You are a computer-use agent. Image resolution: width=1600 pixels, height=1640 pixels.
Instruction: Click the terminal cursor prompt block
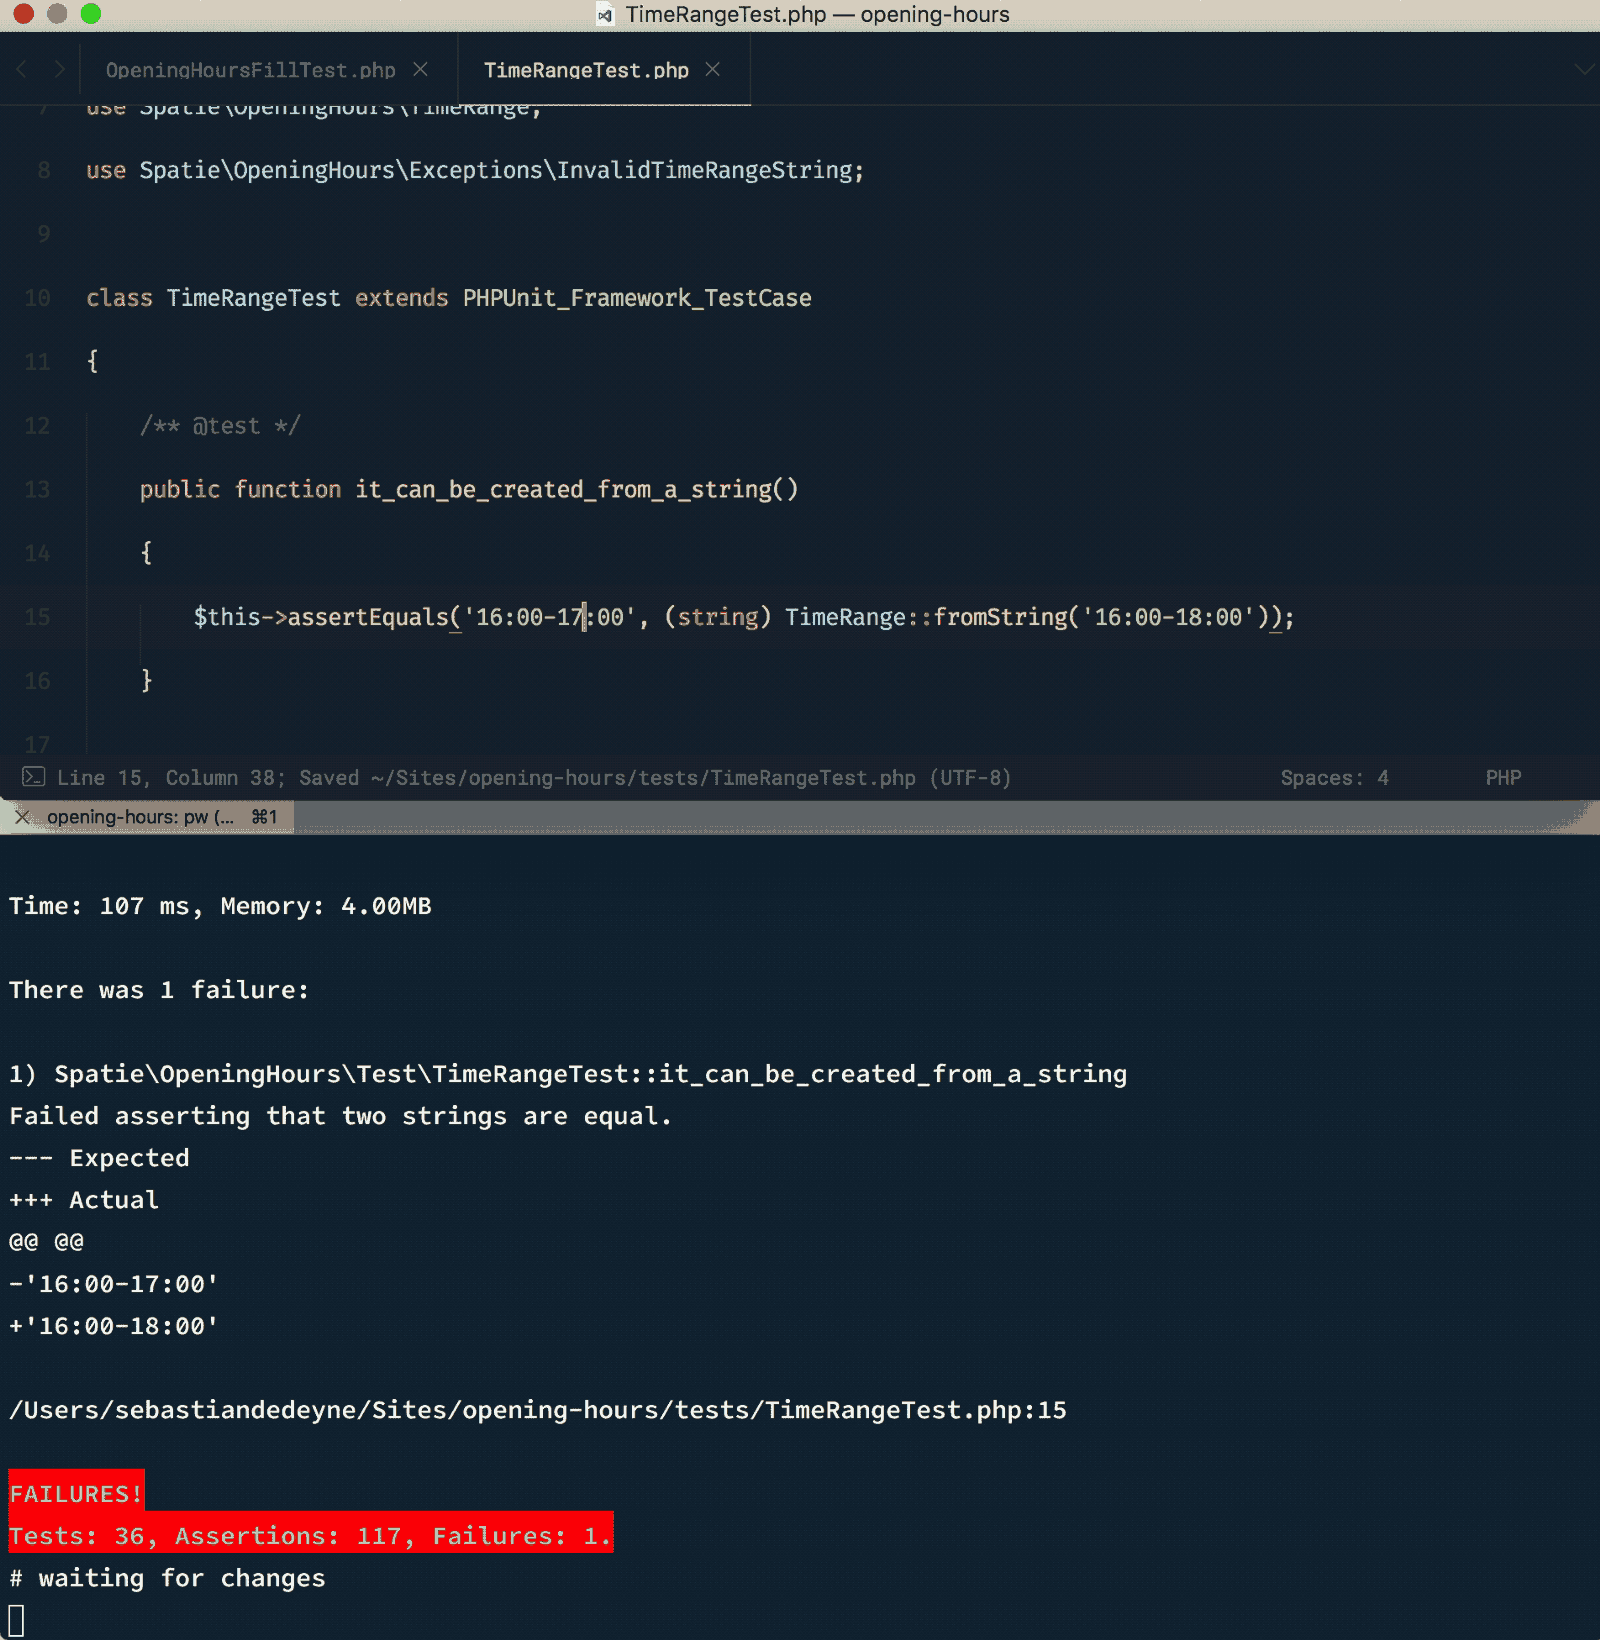click(16, 1620)
